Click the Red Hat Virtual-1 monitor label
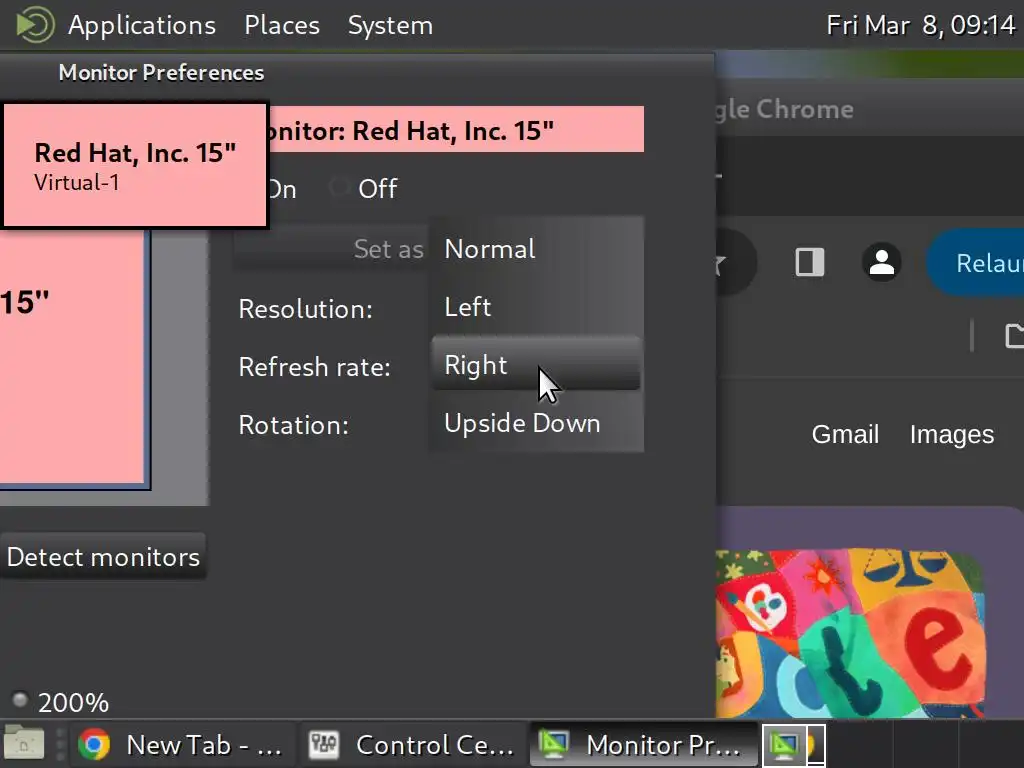This screenshot has width=1024, height=768. 135,165
